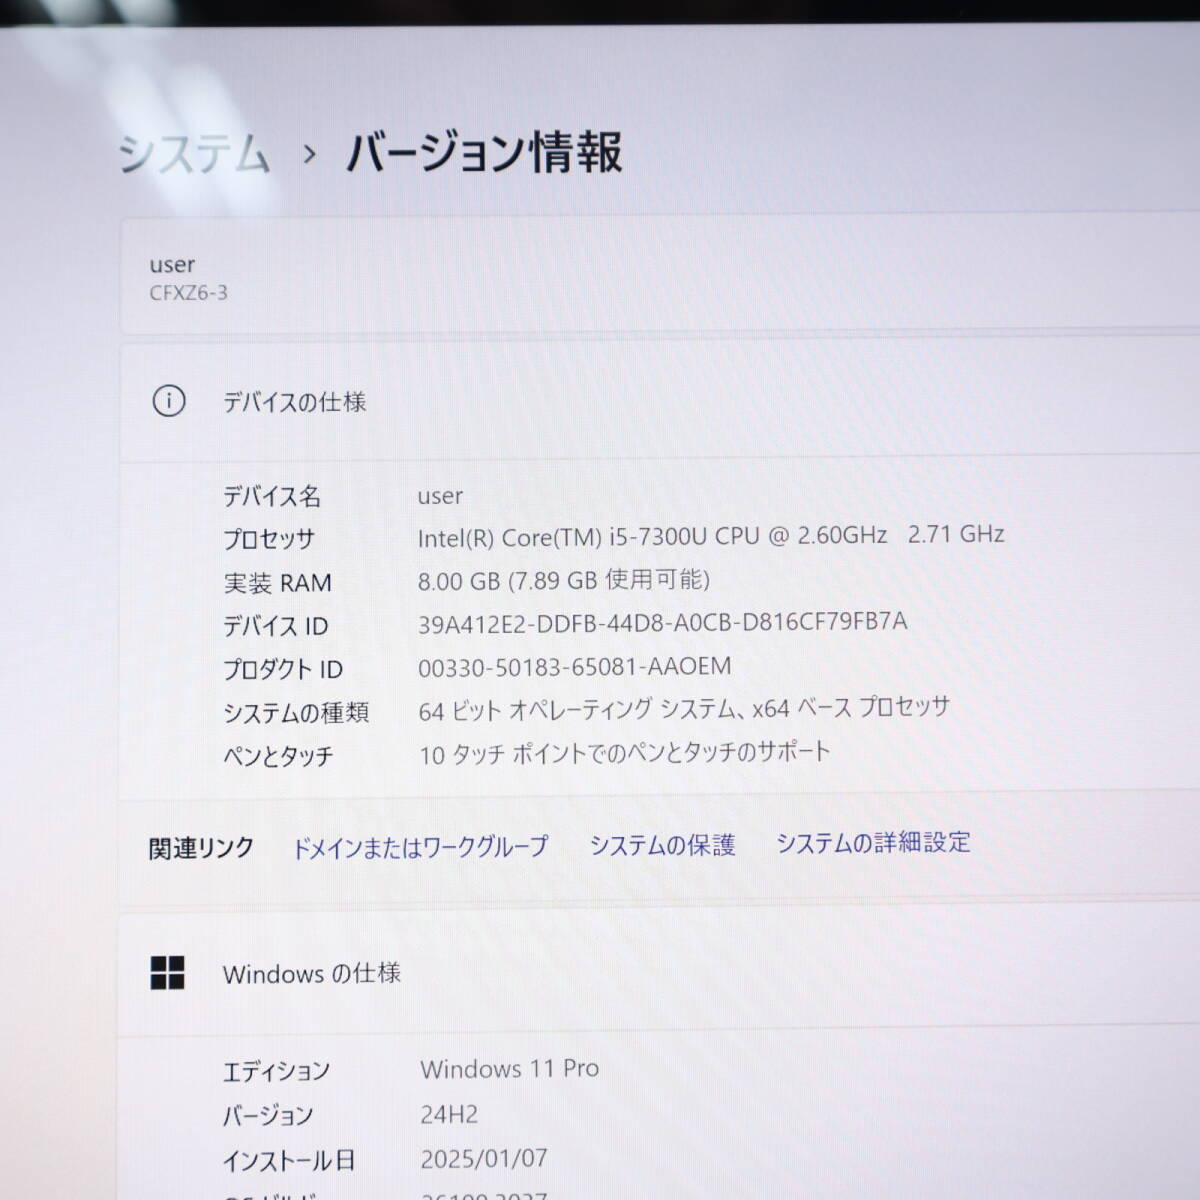Viewport: 1200px width, 1200px height.
Task: Collapse the デバイスの仕様 section header
Action: point(660,402)
